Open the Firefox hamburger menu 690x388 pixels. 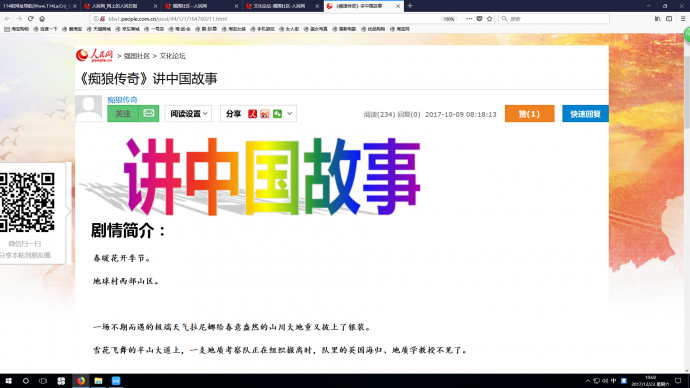pos(683,18)
